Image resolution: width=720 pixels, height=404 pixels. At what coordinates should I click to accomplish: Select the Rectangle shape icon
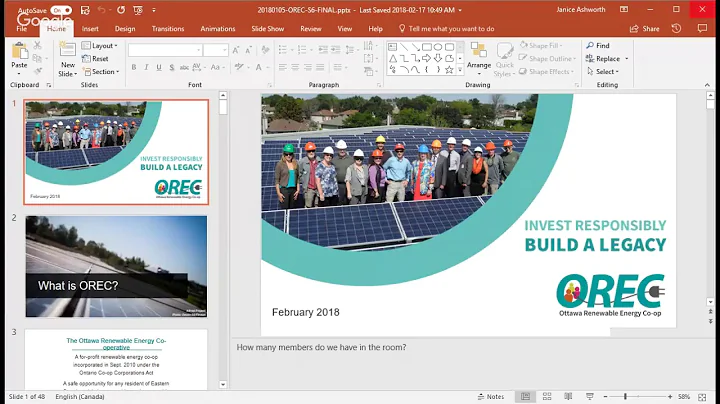pyautogui.click(x=427, y=47)
